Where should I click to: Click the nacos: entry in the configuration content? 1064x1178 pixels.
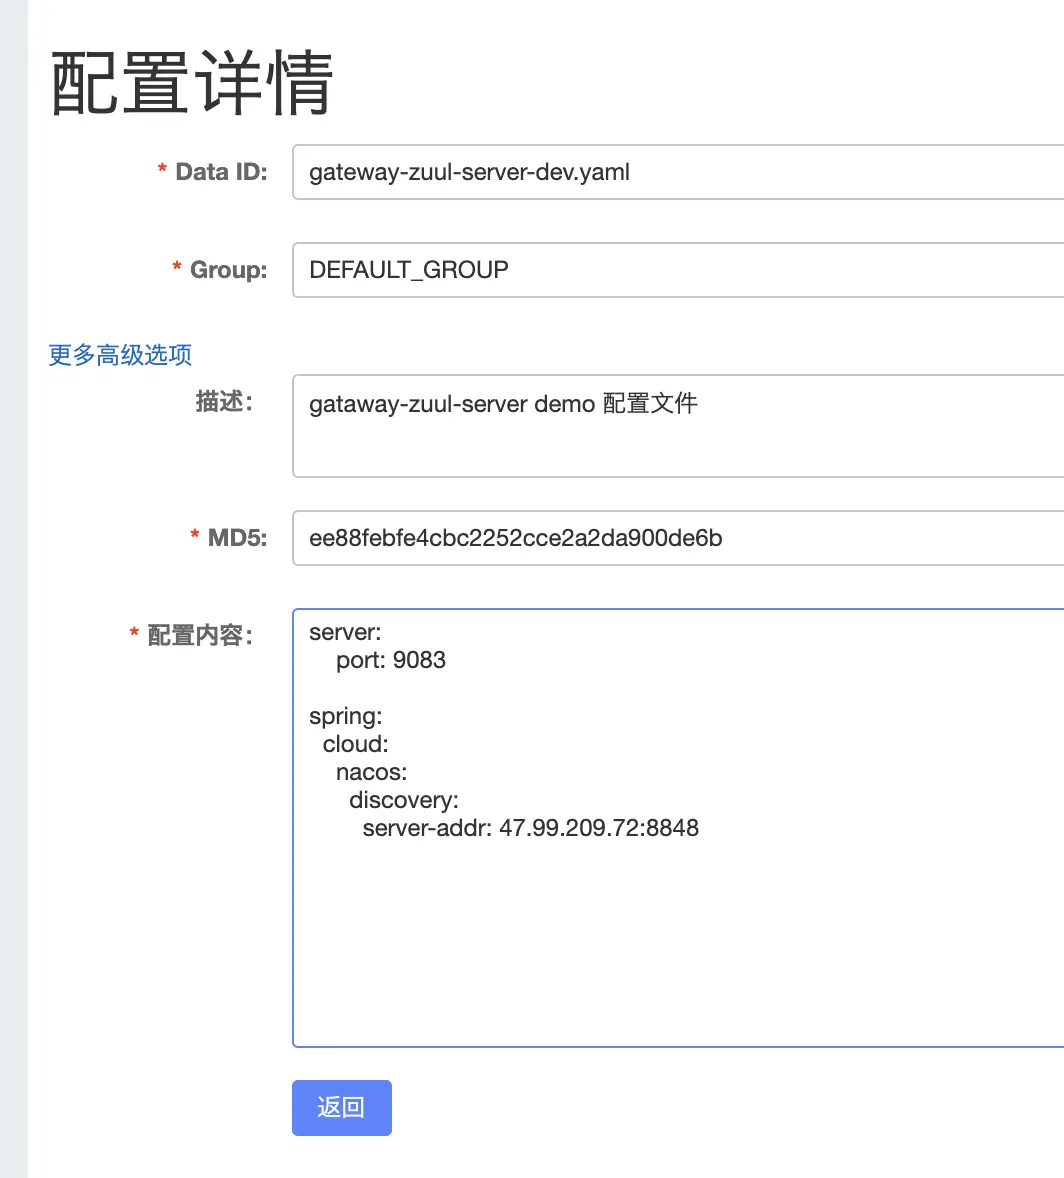370,772
